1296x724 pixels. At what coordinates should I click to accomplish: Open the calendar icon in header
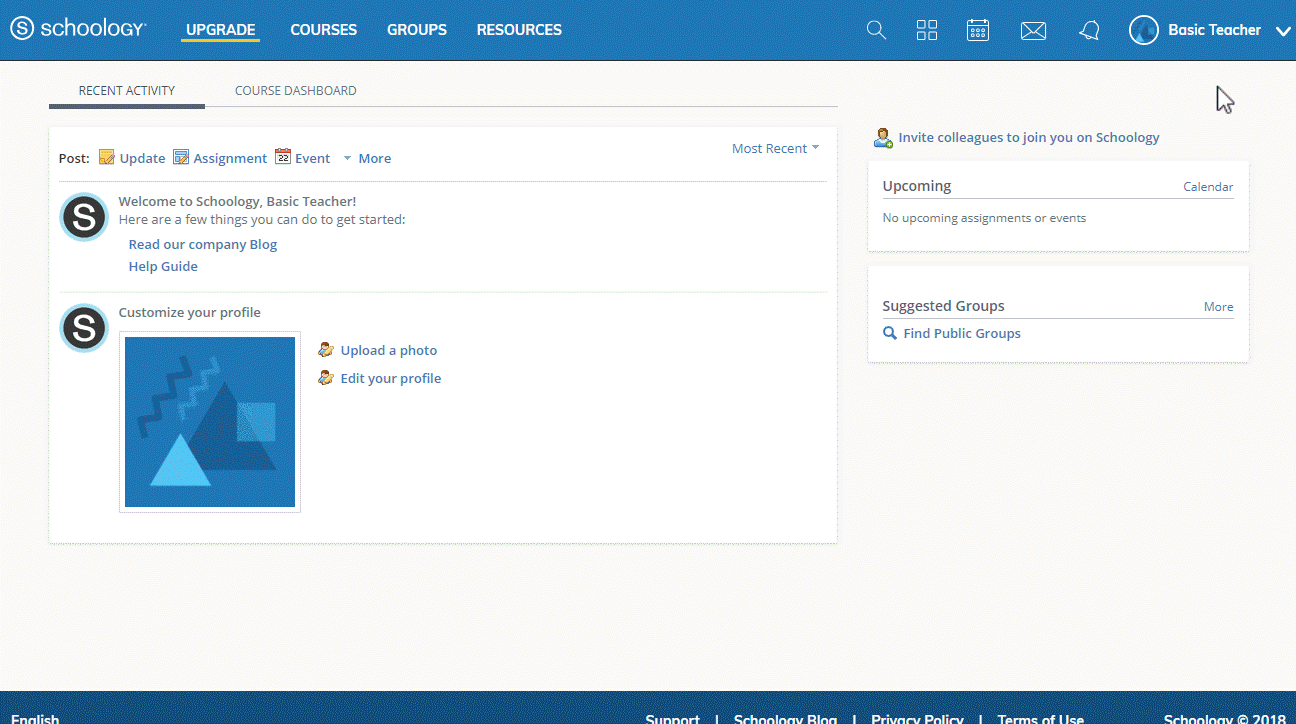click(x=978, y=30)
